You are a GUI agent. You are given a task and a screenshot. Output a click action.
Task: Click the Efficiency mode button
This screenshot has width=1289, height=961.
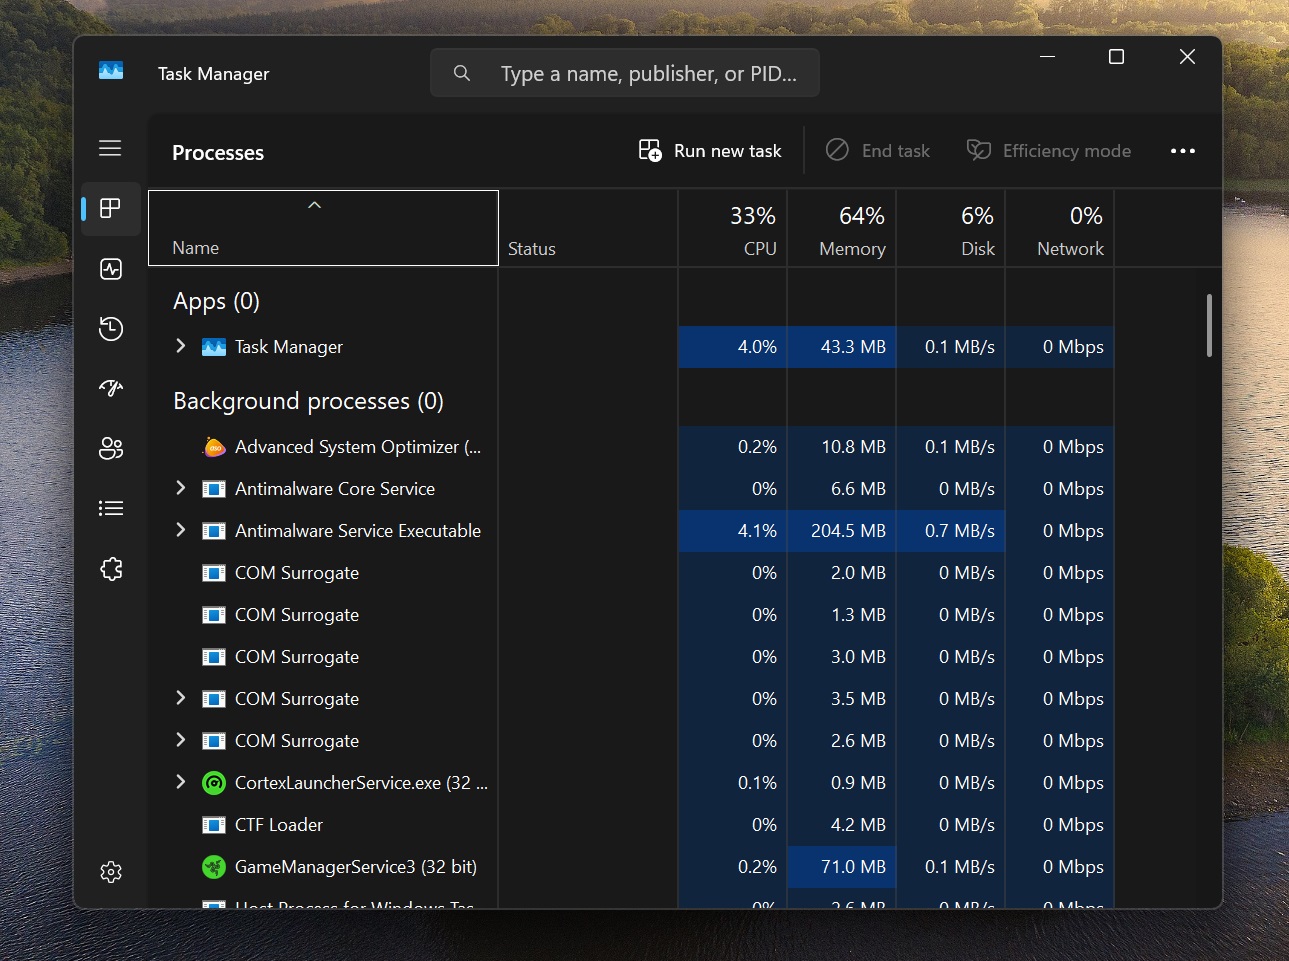click(1048, 150)
